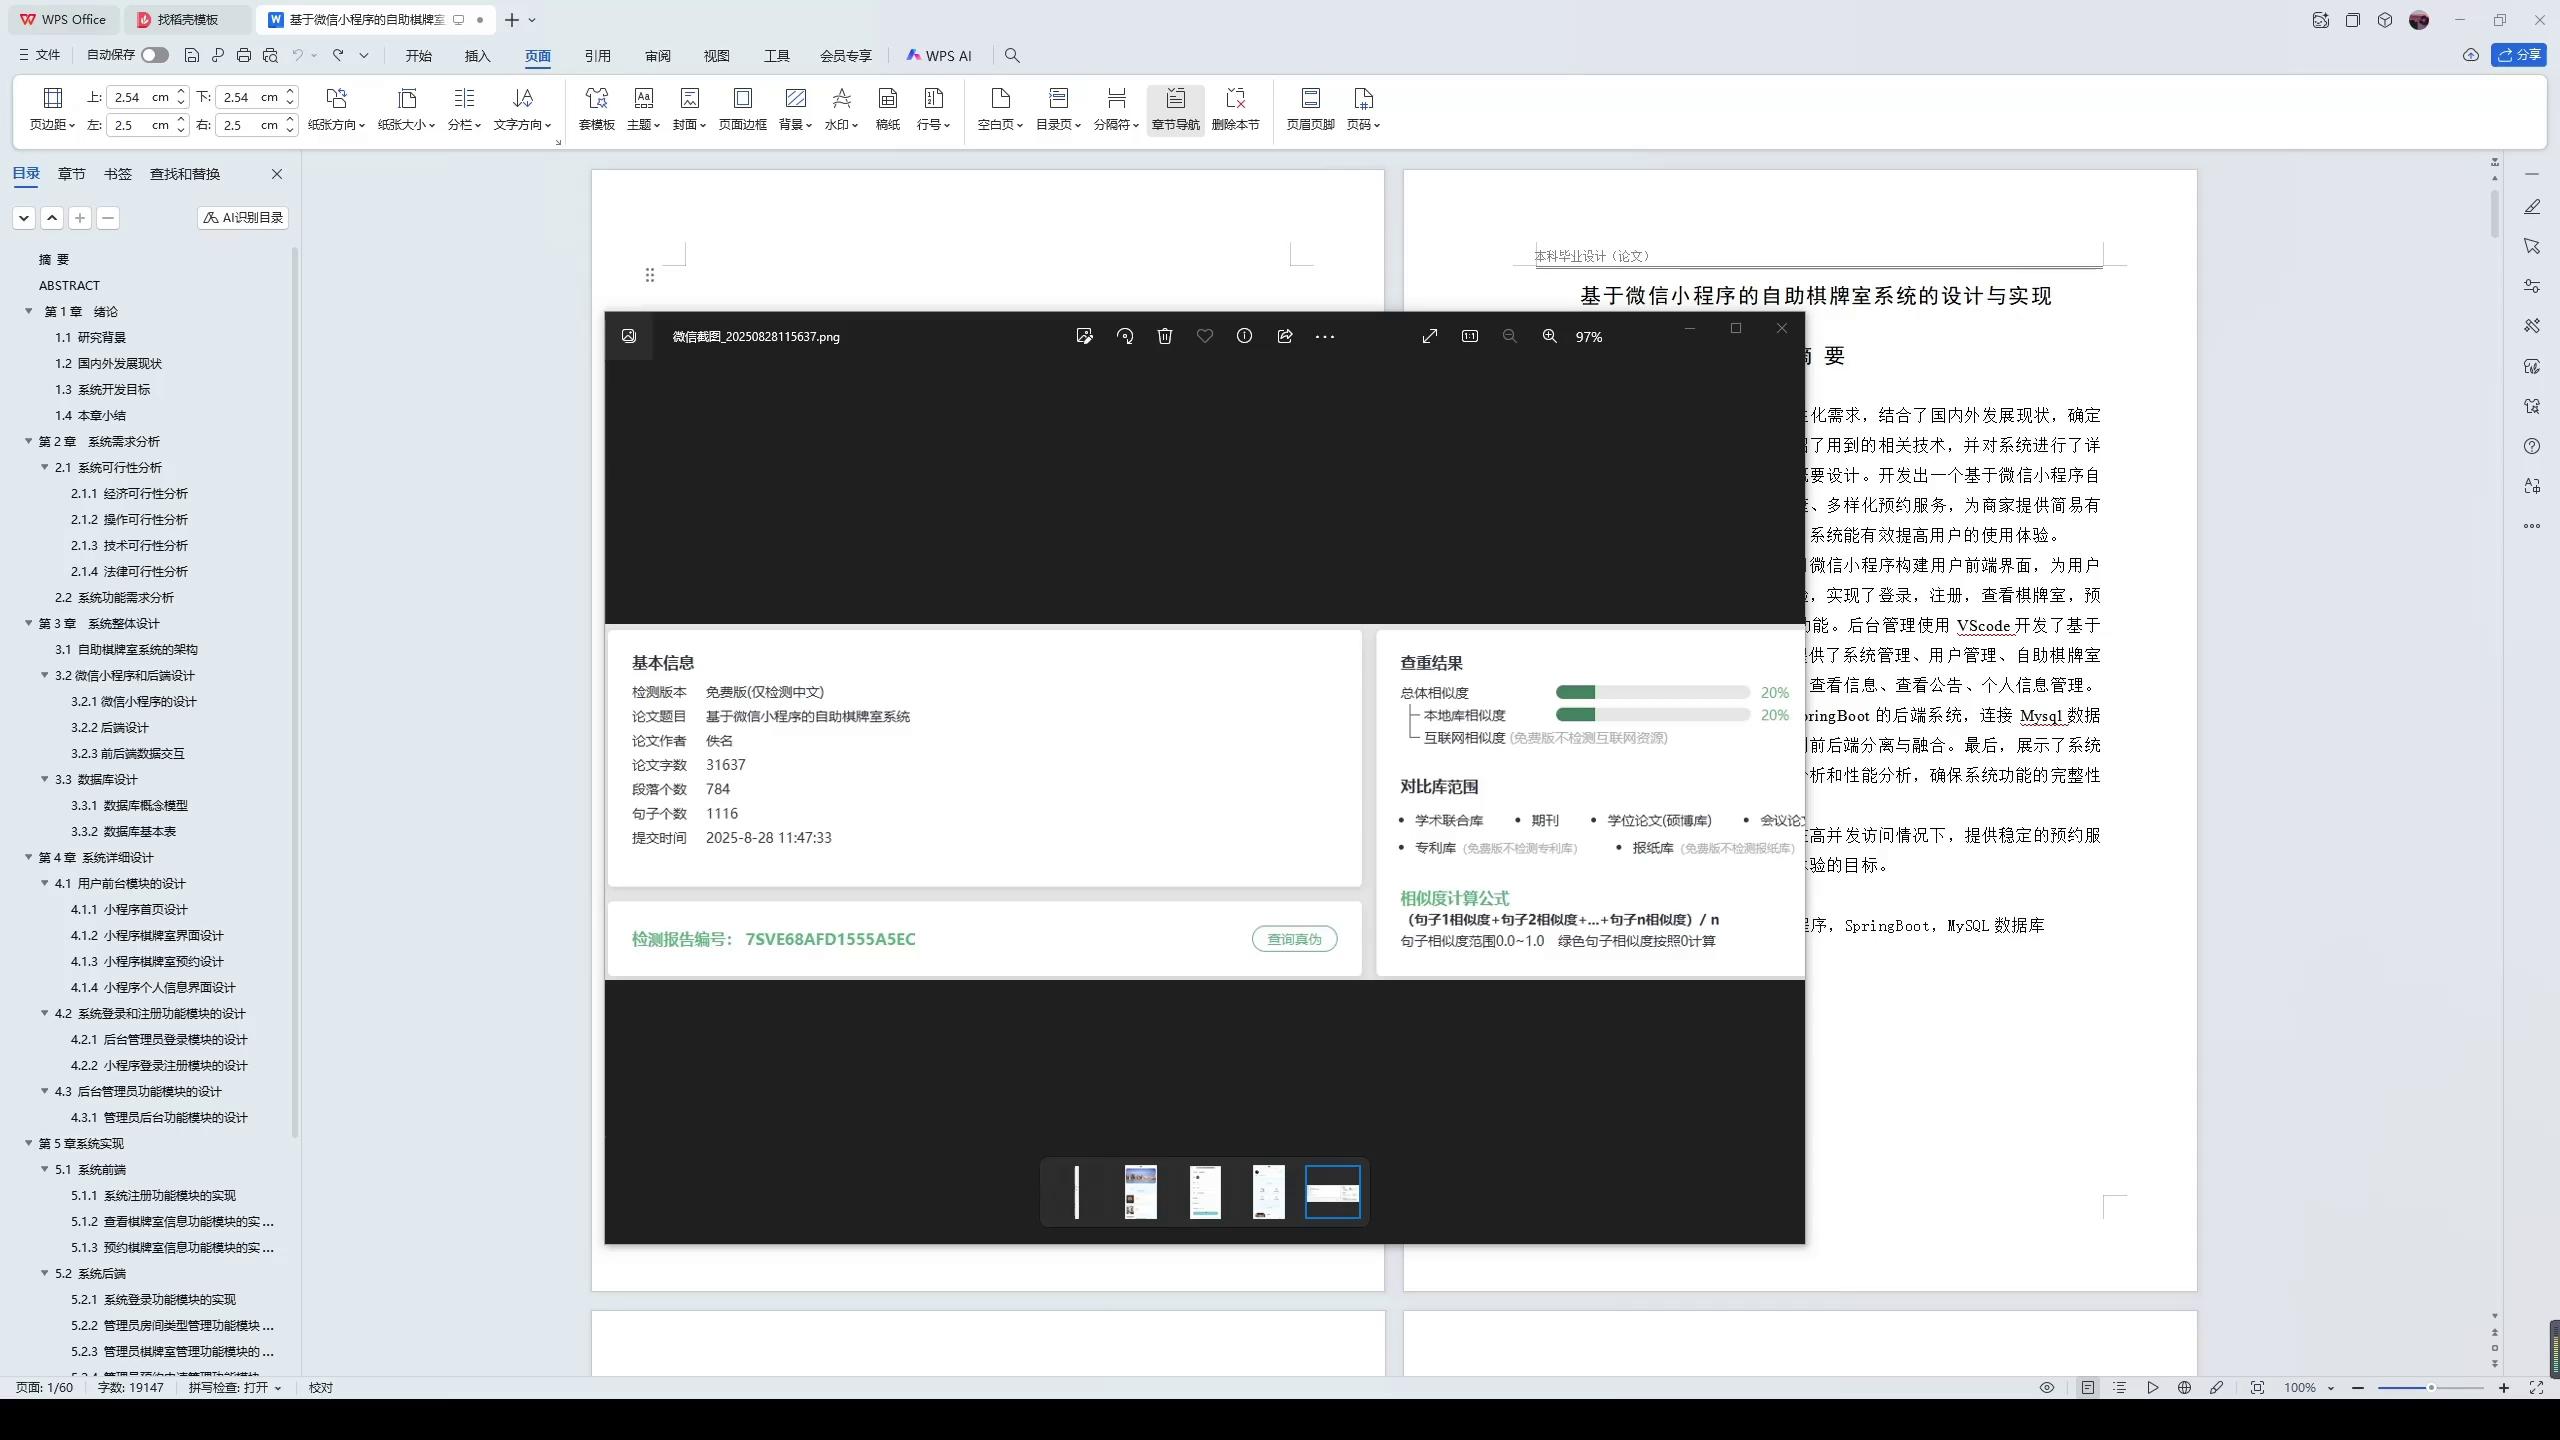Viewport: 2560px width, 1440px height.
Task: Click the 查询真伪 verify report button
Action: coord(1294,938)
